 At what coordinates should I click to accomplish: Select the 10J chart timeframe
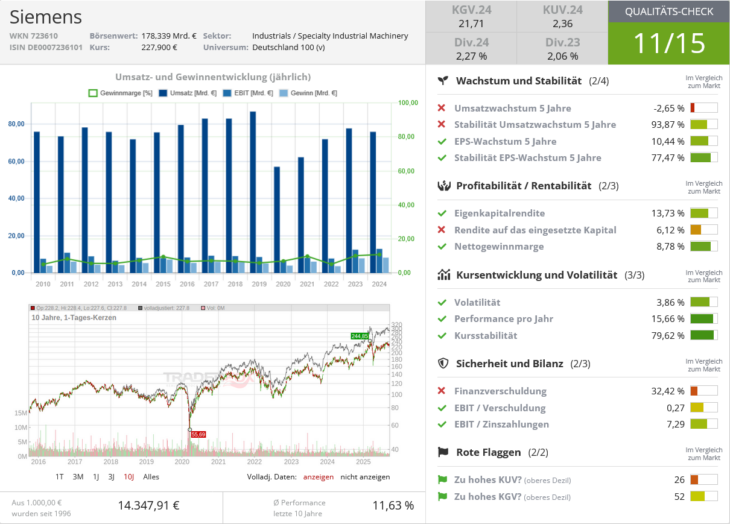point(129,477)
